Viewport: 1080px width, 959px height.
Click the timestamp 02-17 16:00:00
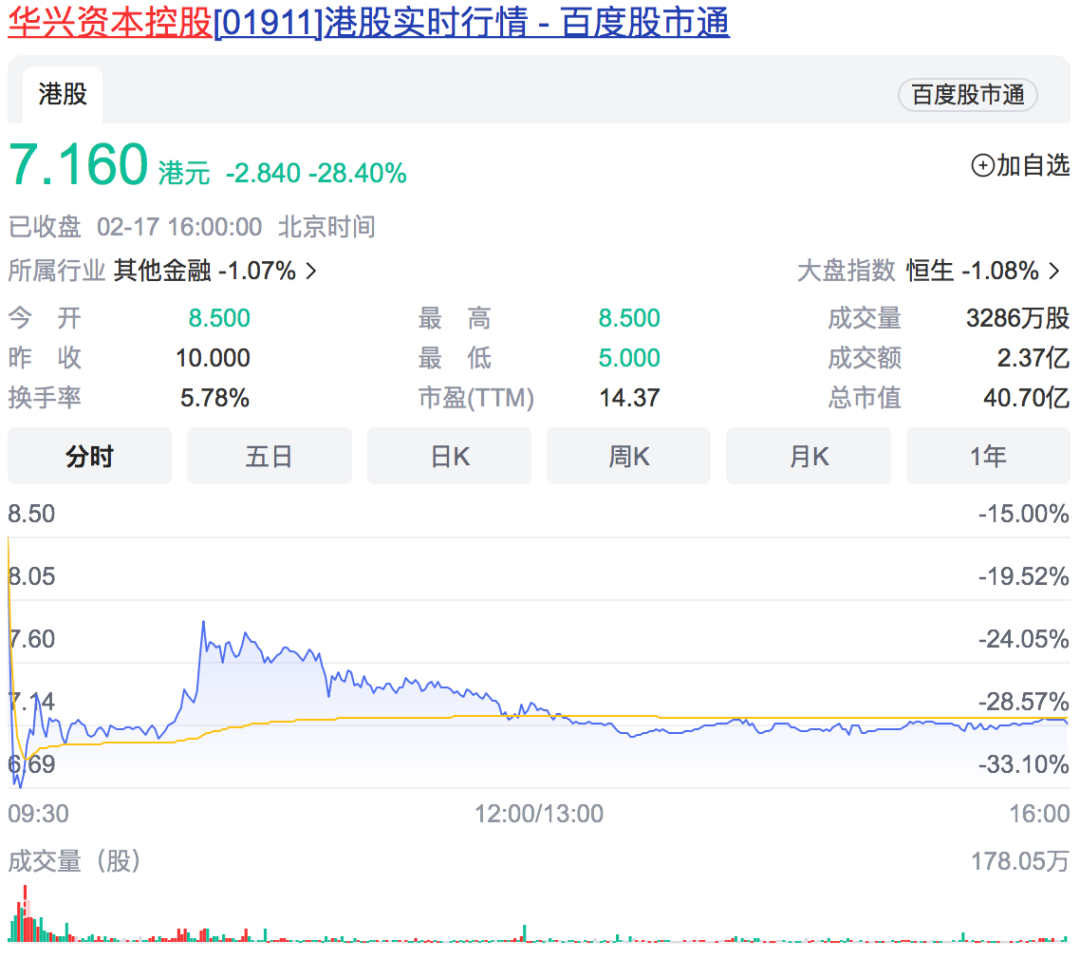click(x=179, y=227)
